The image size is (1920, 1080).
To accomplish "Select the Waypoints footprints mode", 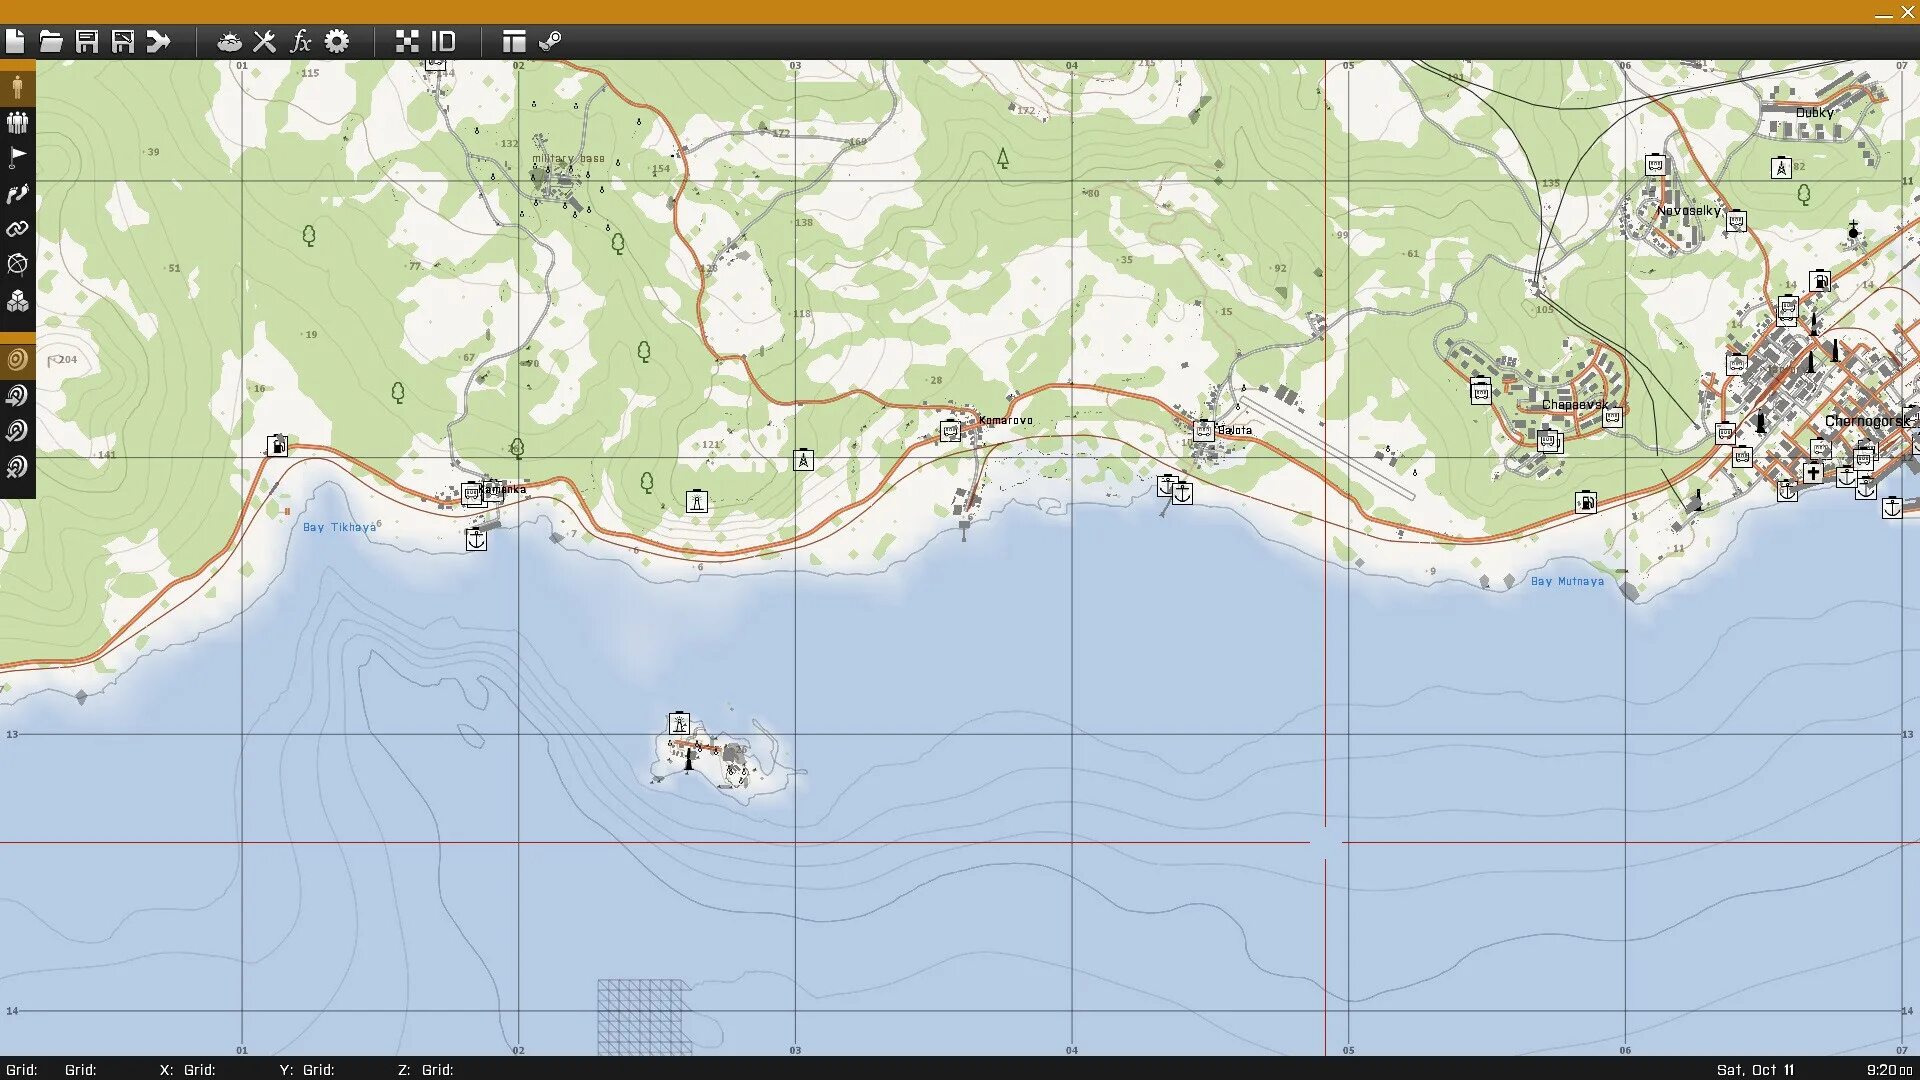I will pyautogui.click(x=17, y=193).
